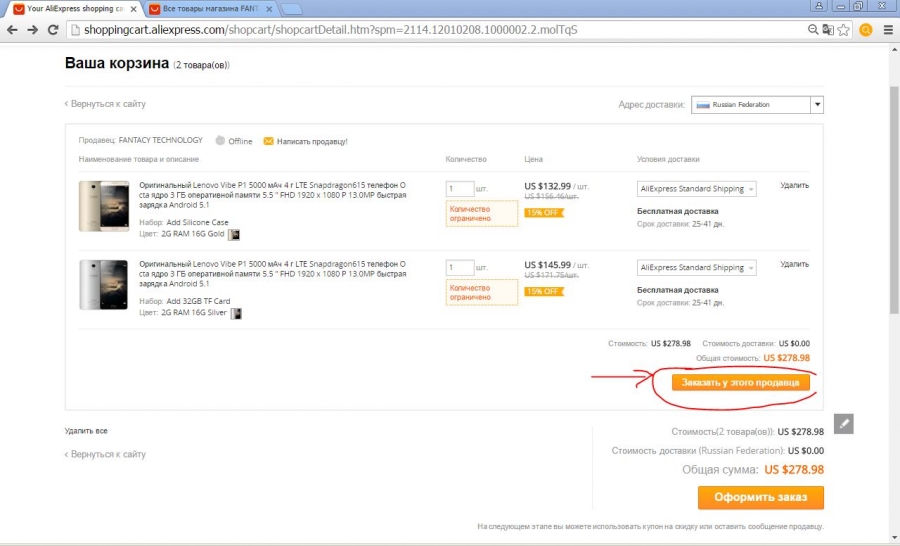This screenshot has width=900, height=546.
Task: Open the FANTACY TECHNOLOGY seller name
Action: tap(161, 140)
